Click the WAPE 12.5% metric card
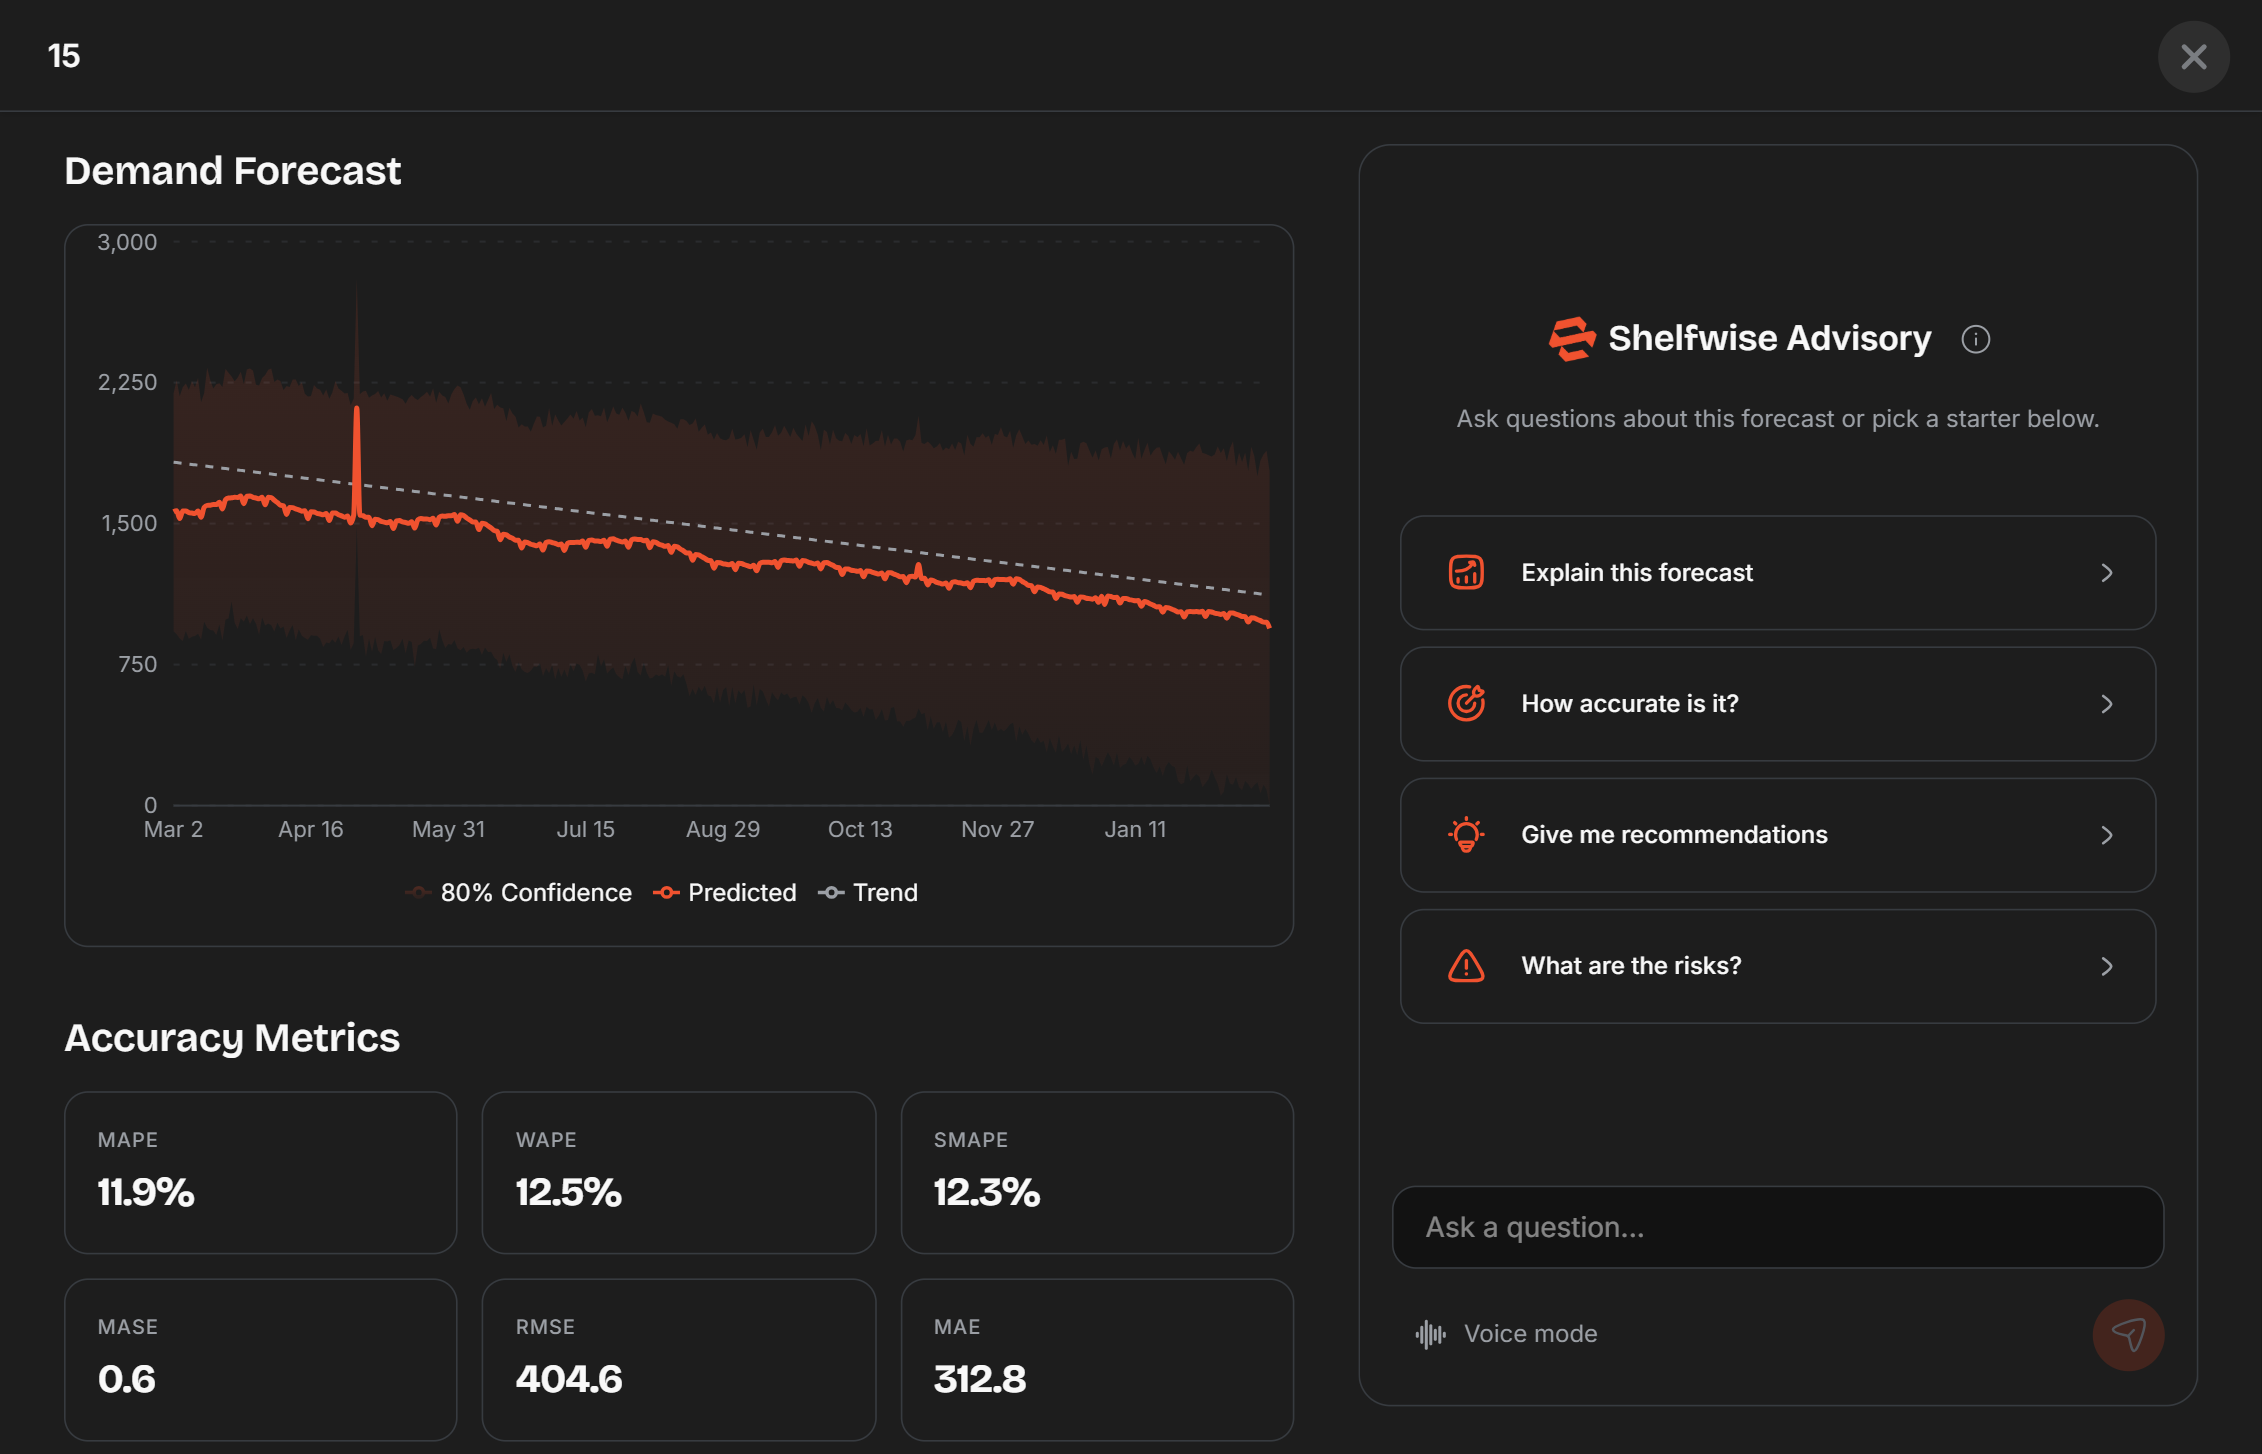Image resolution: width=2262 pixels, height=1454 pixels. [678, 1172]
